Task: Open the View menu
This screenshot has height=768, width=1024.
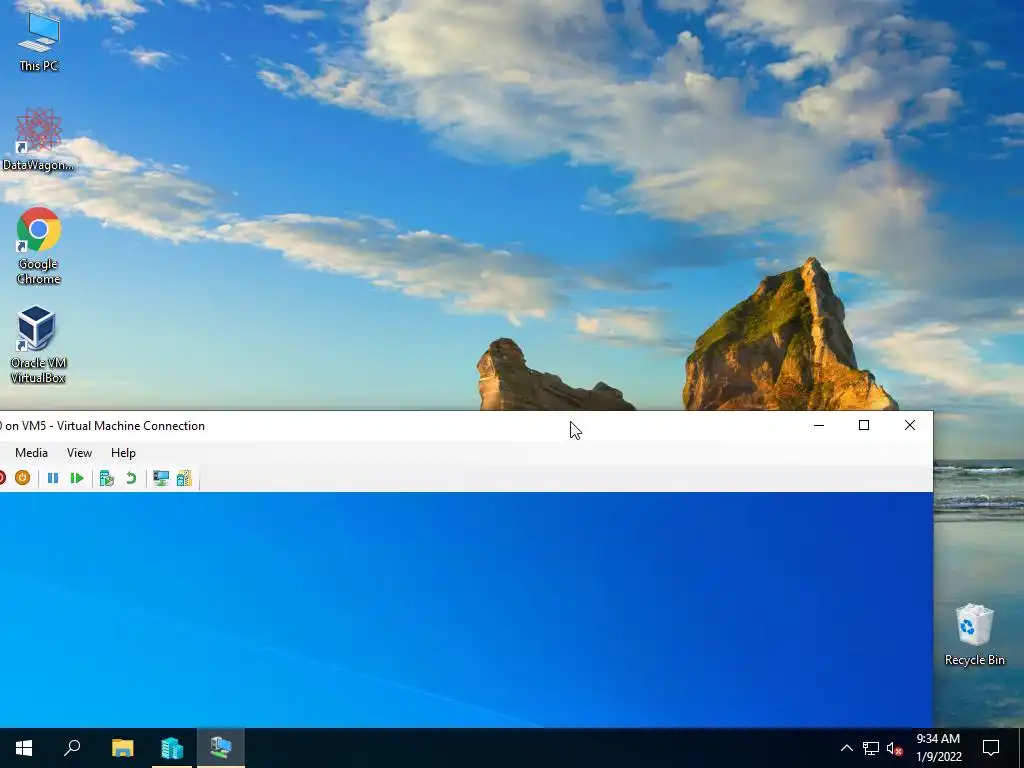Action: click(x=79, y=453)
